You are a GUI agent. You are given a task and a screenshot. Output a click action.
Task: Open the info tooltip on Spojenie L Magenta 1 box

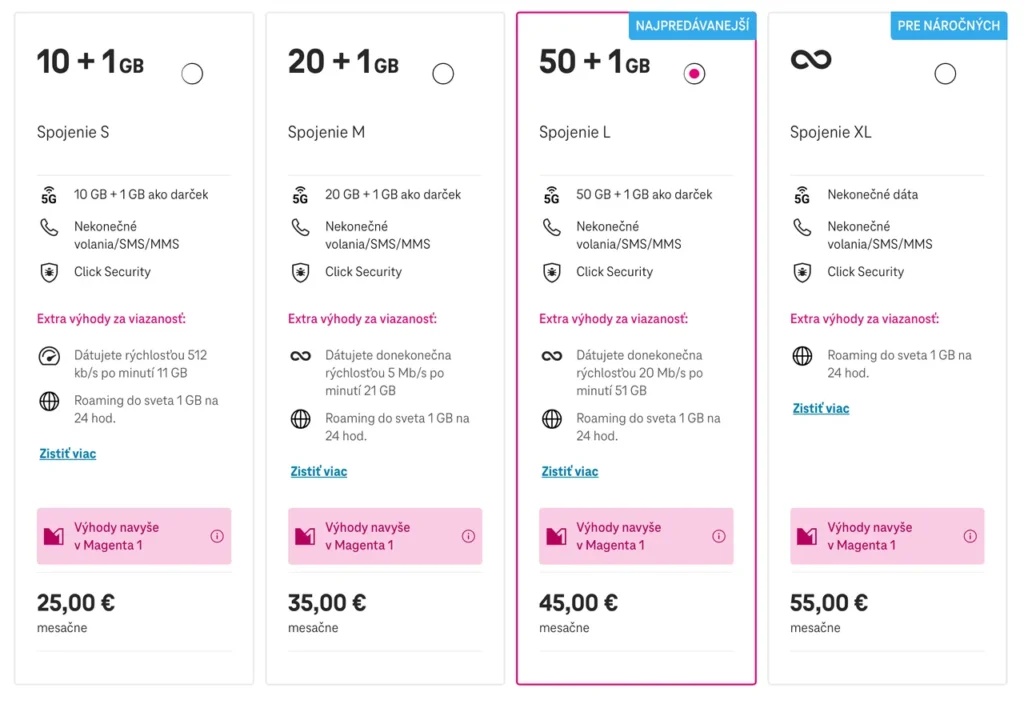pyautogui.click(x=719, y=536)
